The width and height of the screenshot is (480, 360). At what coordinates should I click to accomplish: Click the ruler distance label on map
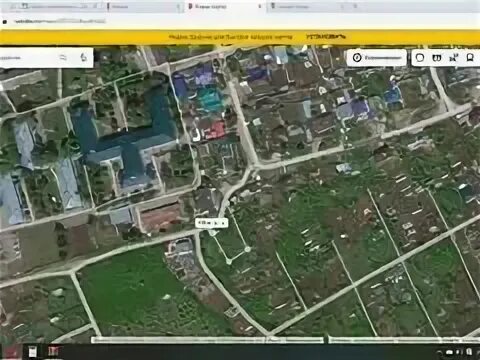point(205,223)
